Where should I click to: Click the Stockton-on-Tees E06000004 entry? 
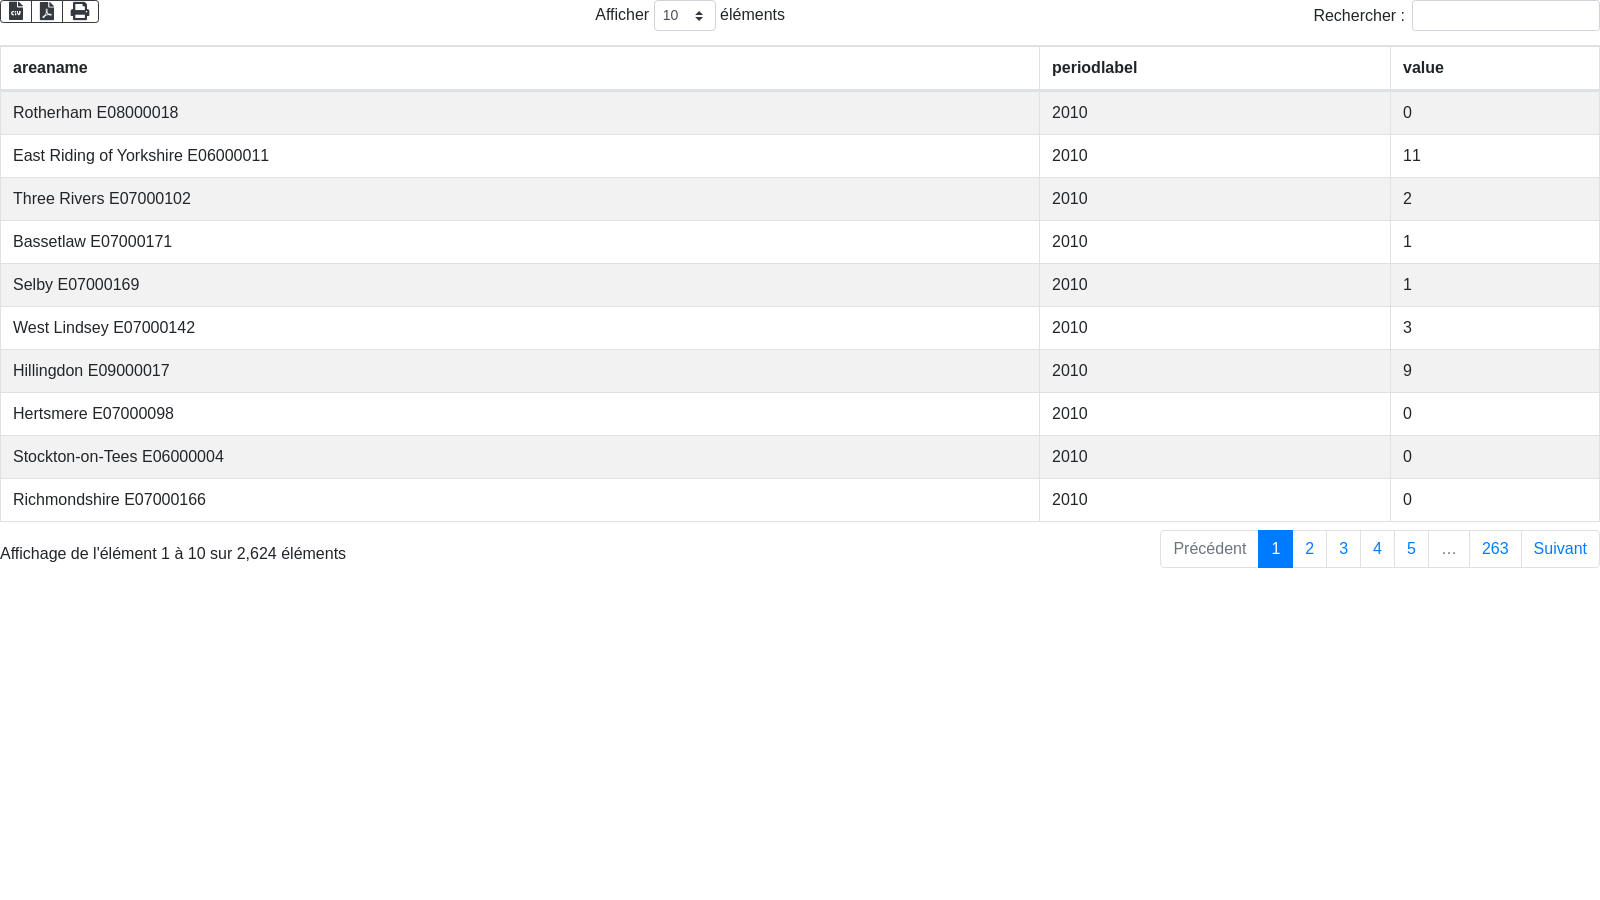click(x=118, y=457)
